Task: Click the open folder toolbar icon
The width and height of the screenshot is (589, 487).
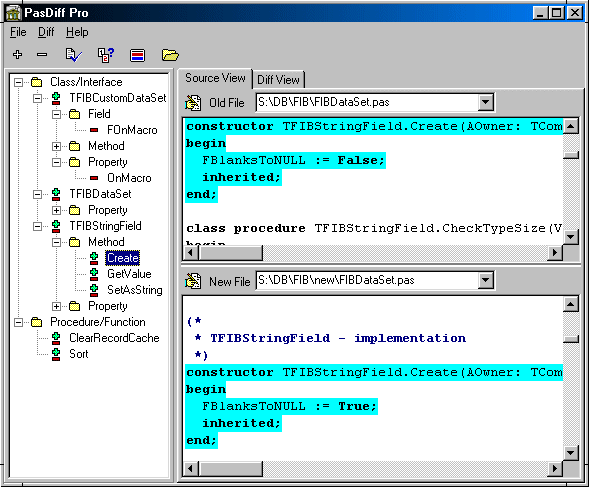Action: tap(170, 55)
